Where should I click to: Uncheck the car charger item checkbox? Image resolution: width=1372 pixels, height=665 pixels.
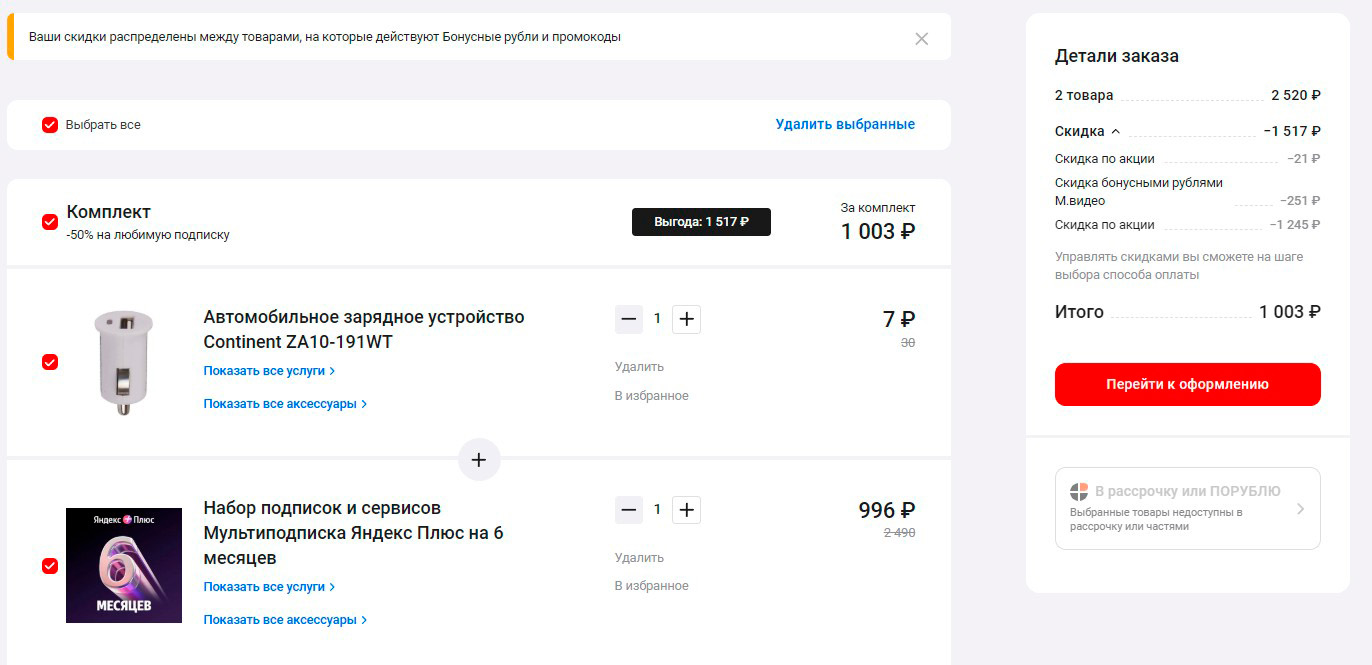pos(50,362)
